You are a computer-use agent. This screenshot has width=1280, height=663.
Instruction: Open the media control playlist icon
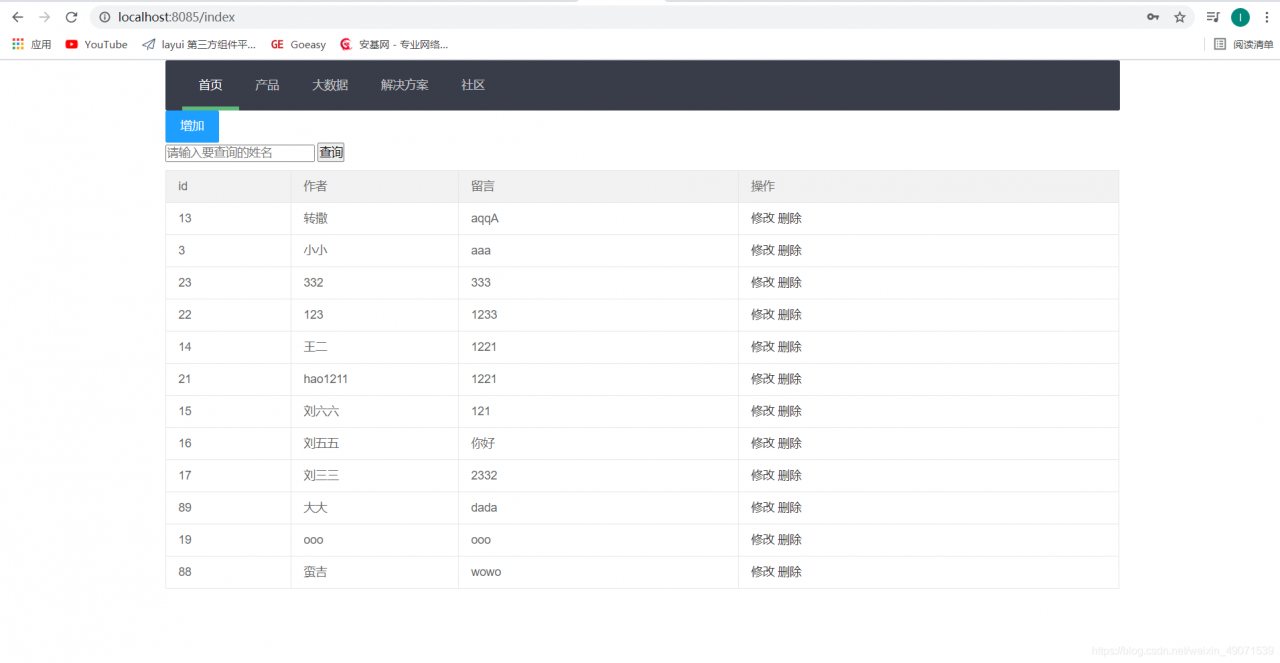pyautogui.click(x=1213, y=17)
